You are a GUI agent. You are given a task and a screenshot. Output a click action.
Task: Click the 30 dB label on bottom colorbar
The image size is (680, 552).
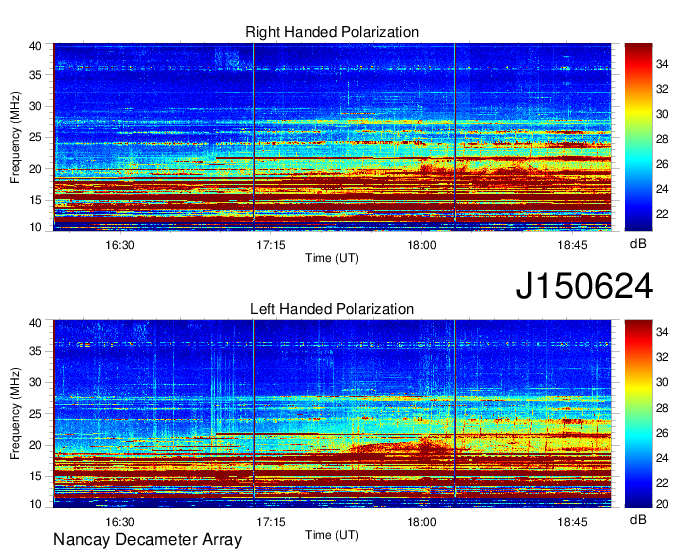[x=662, y=382]
